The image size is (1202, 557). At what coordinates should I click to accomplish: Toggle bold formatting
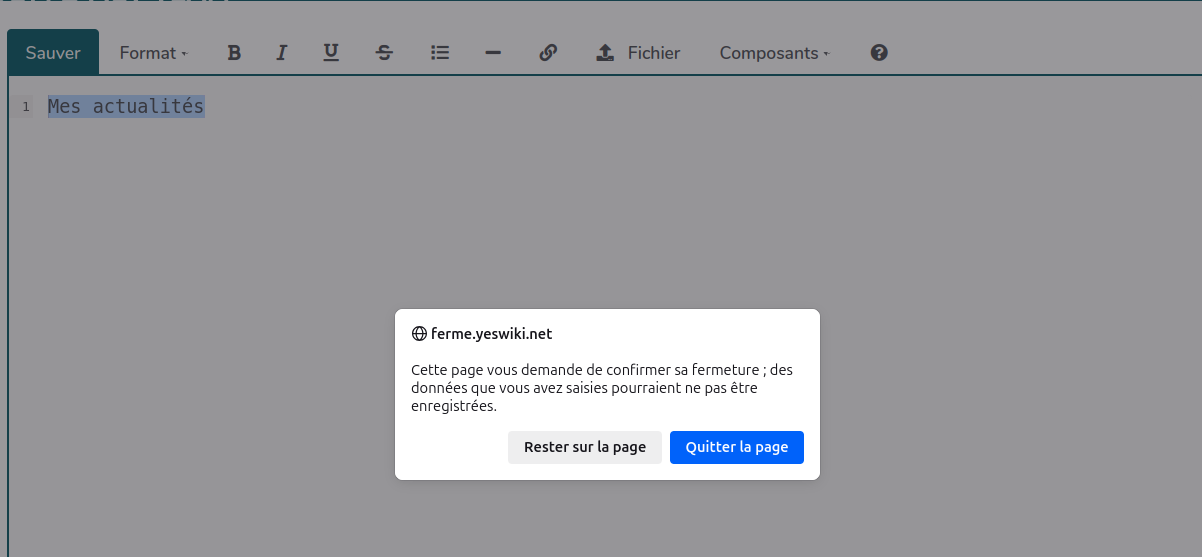(x=234, y=53)
